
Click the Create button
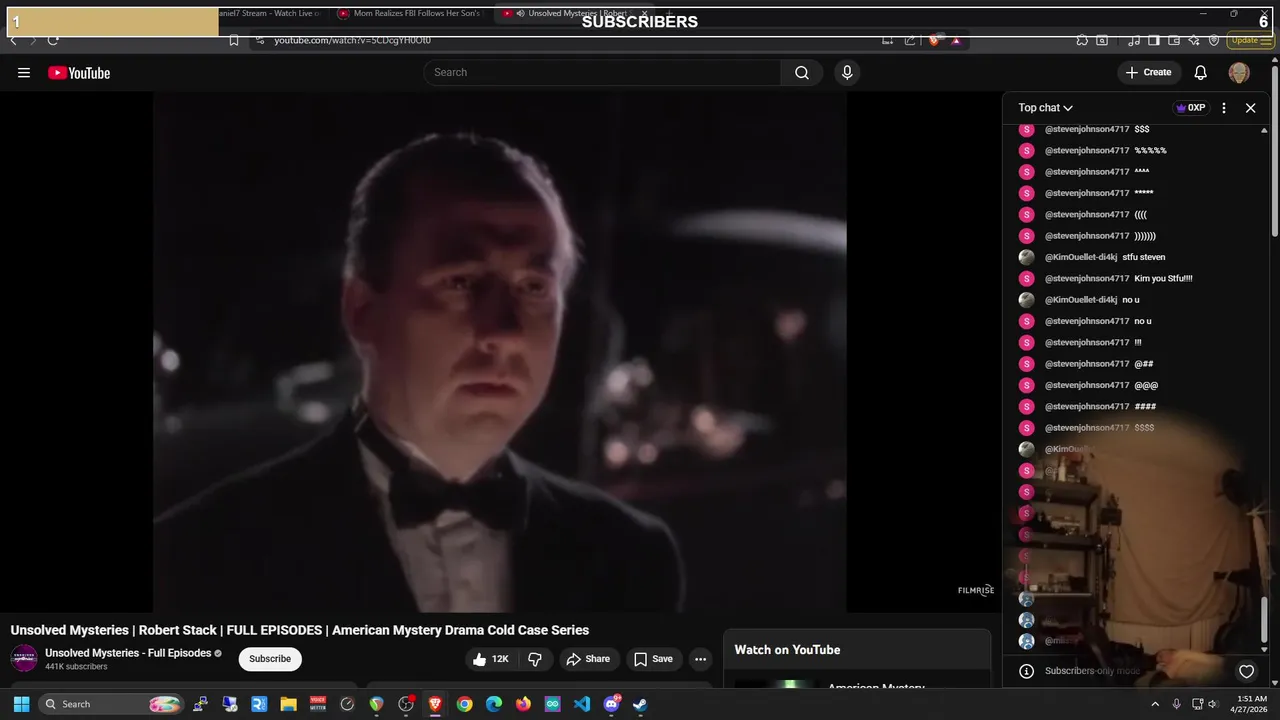[1148, 72]
